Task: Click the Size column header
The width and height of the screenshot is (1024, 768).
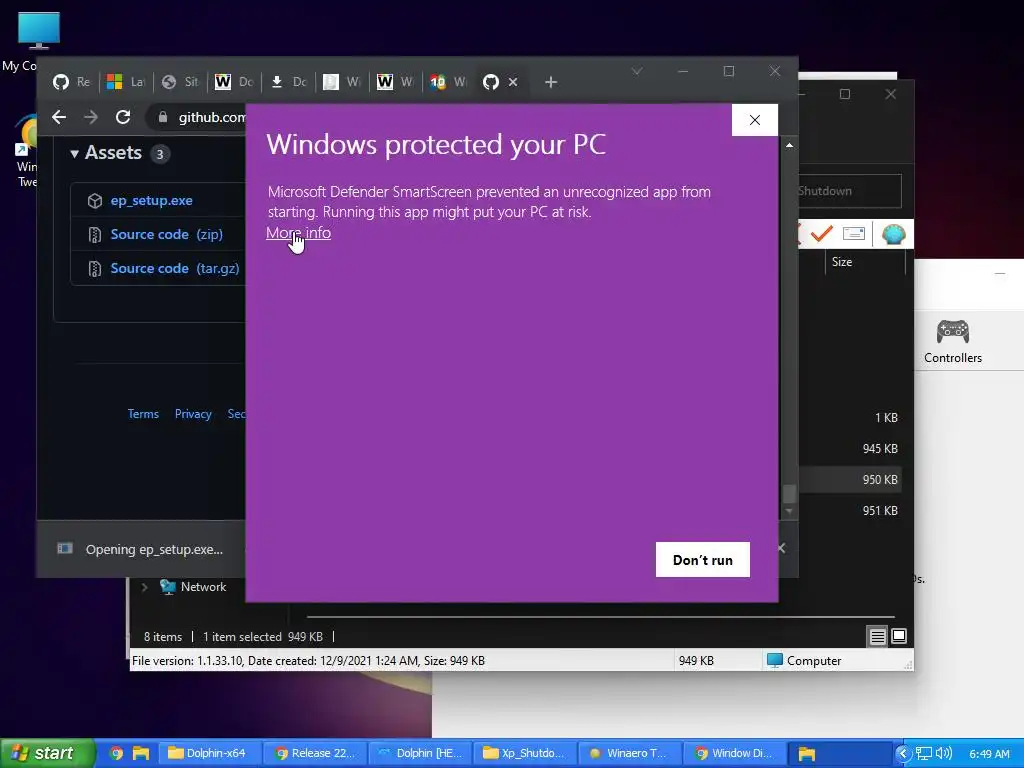Action: [842, 262]
